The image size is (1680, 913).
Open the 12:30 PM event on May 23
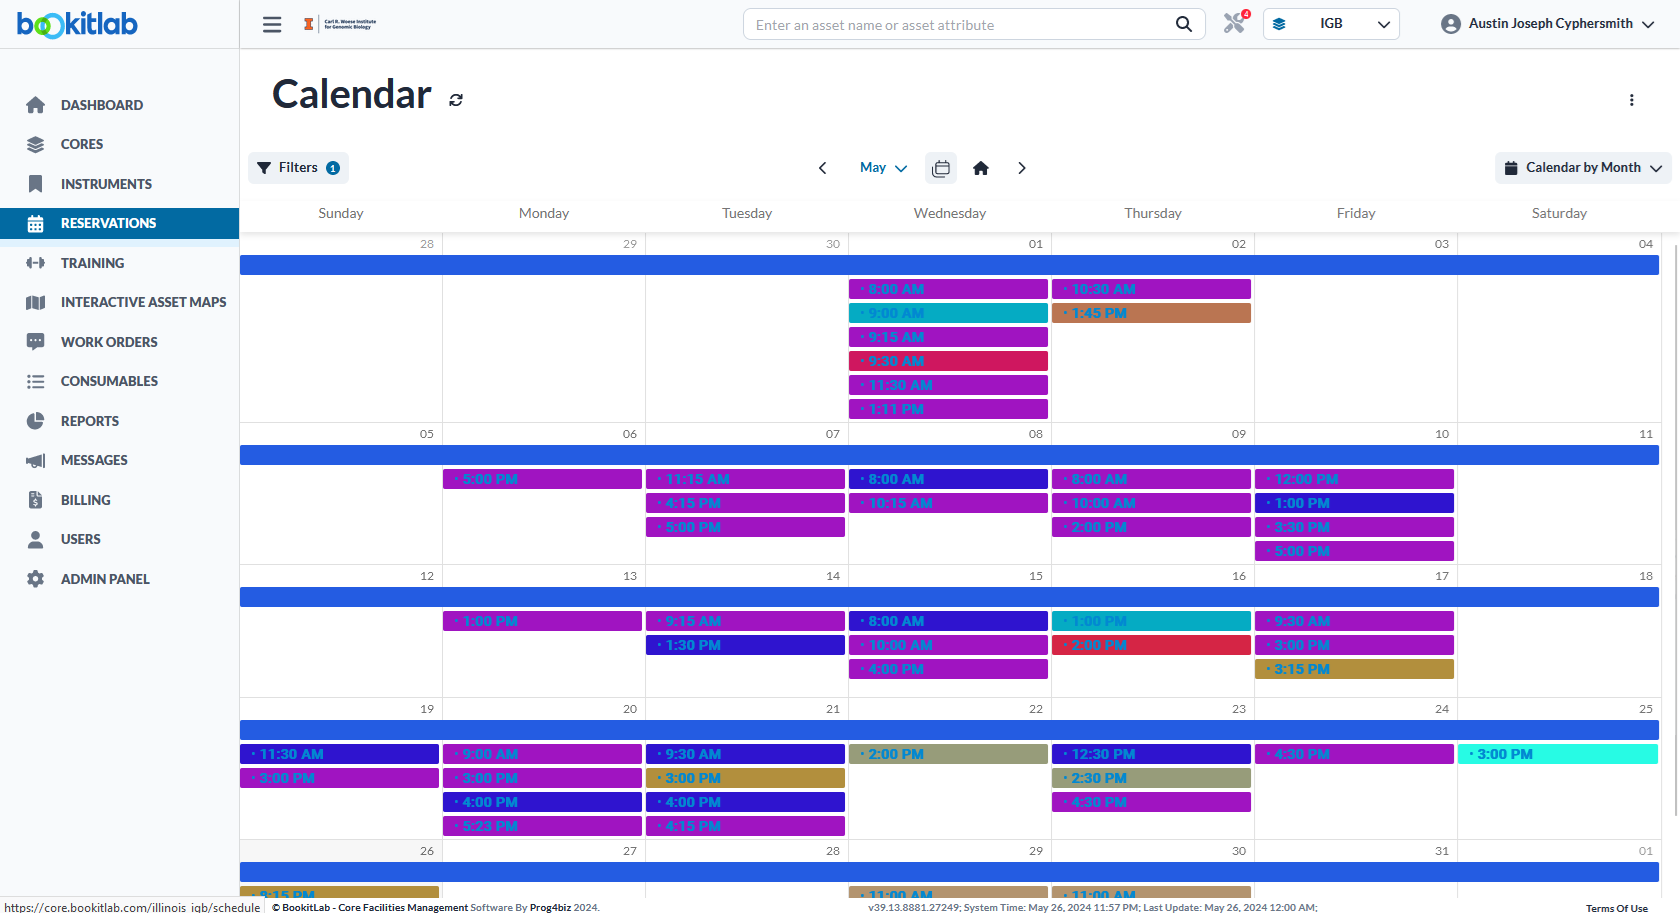[x=1151, y=754]
